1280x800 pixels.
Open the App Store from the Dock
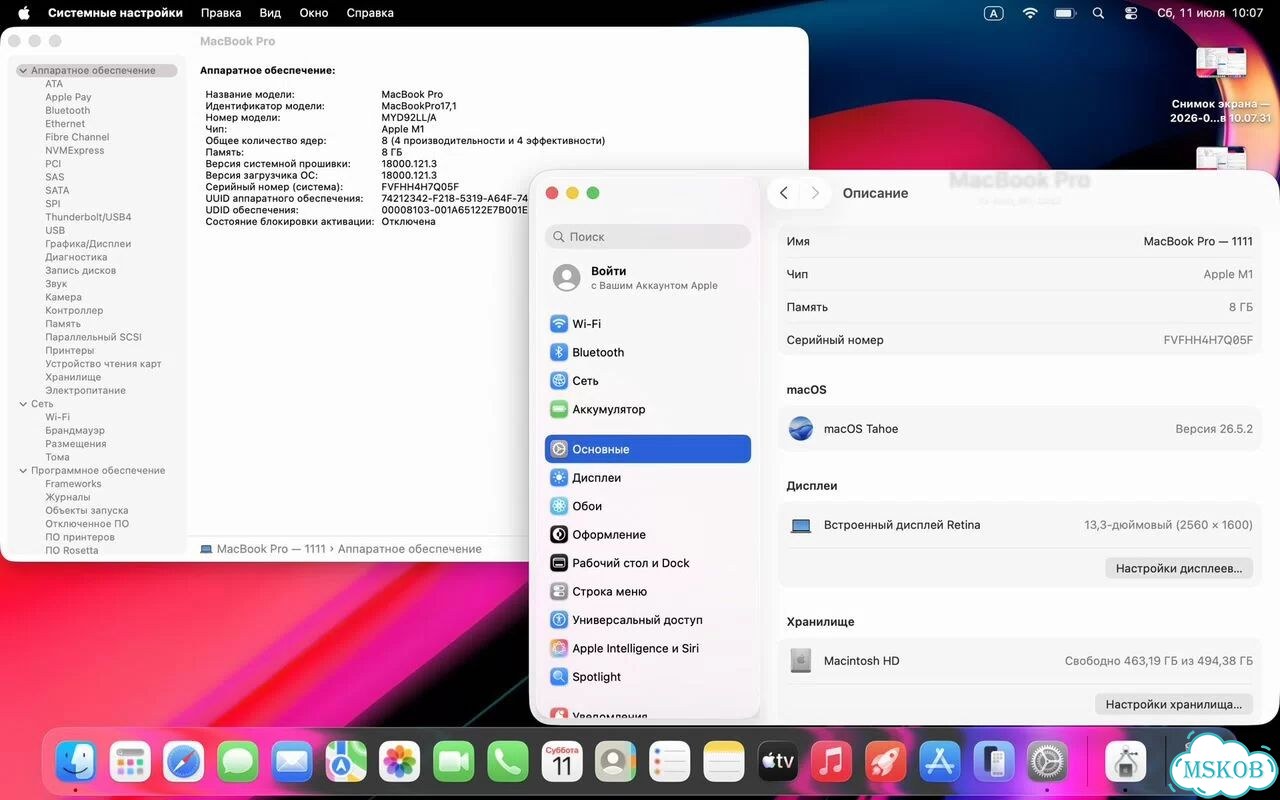(940, 762)
